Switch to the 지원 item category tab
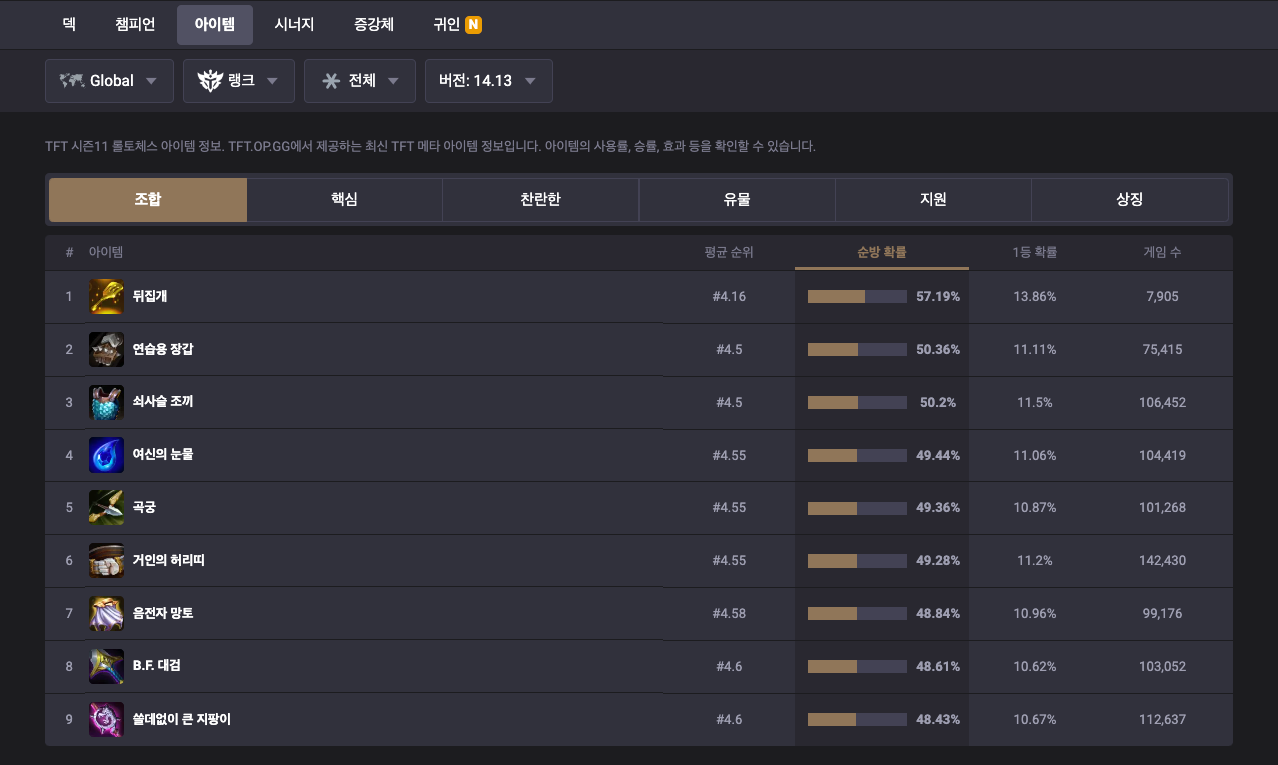The width and height of the screenshot is (1278, 765). click(933, 200)
